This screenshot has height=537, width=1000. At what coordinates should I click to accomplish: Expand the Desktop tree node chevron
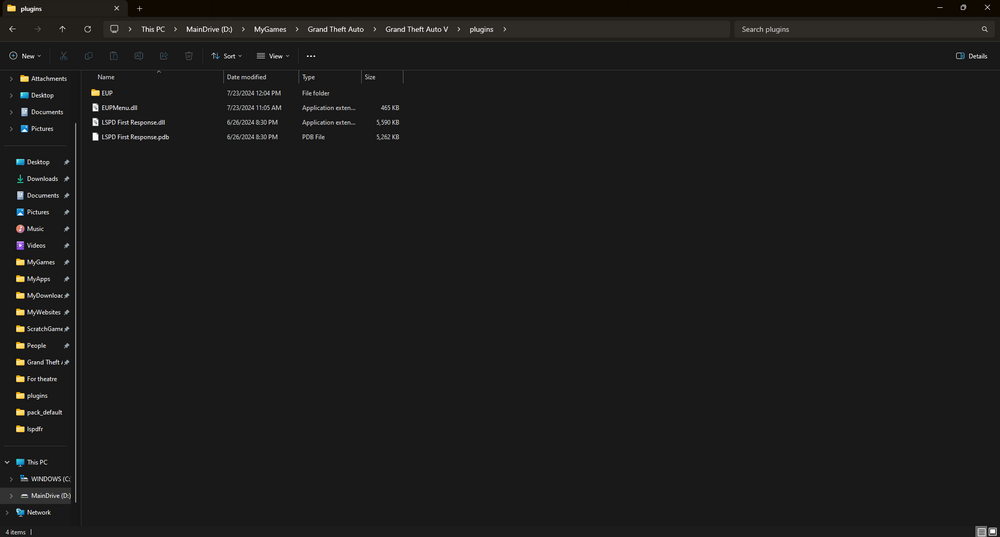tap(11, 96)
